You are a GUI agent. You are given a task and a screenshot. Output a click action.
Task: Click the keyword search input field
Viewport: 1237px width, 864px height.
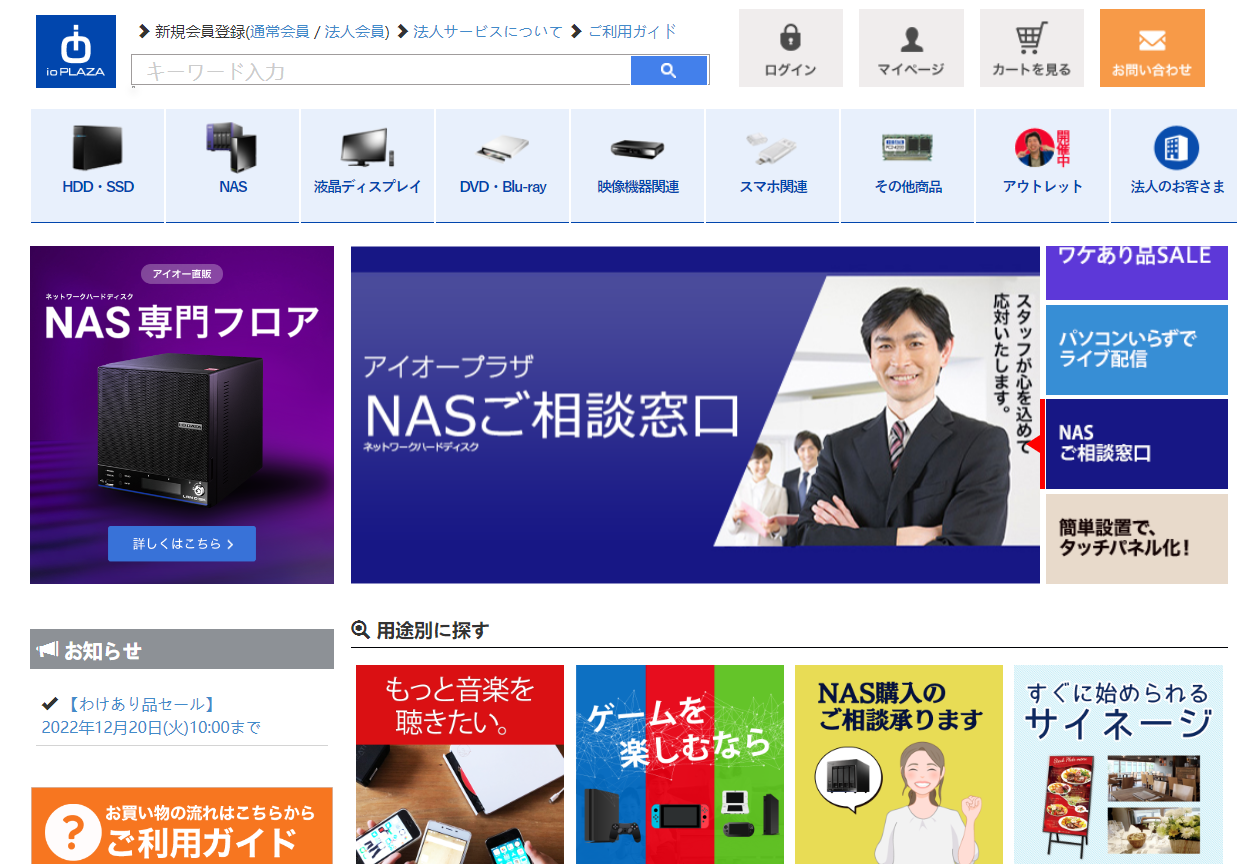tap(380, 70)
